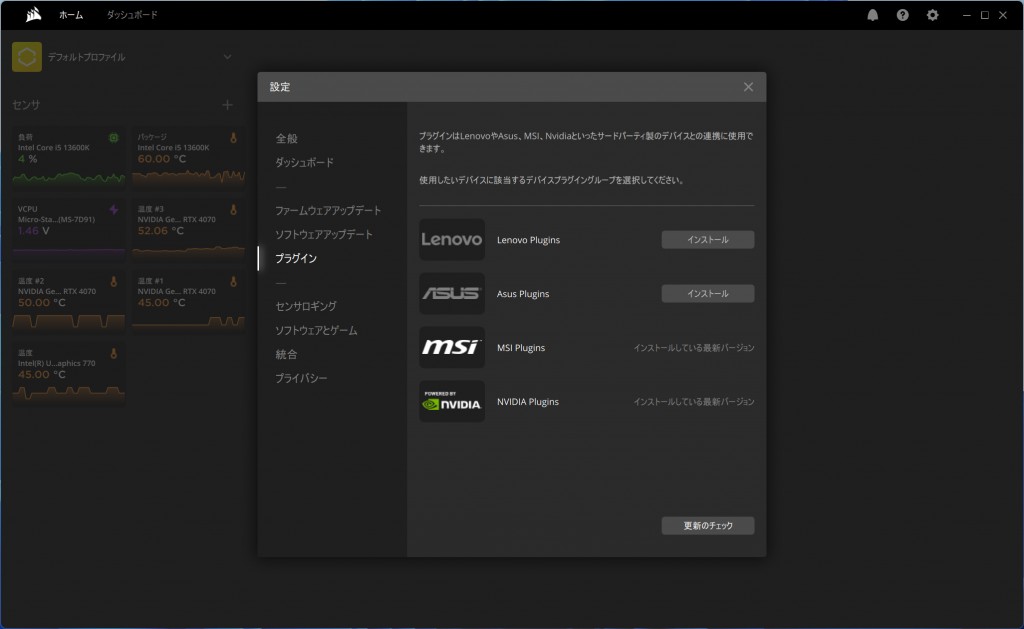Click the MSI plugin logo

click(452, 347)
